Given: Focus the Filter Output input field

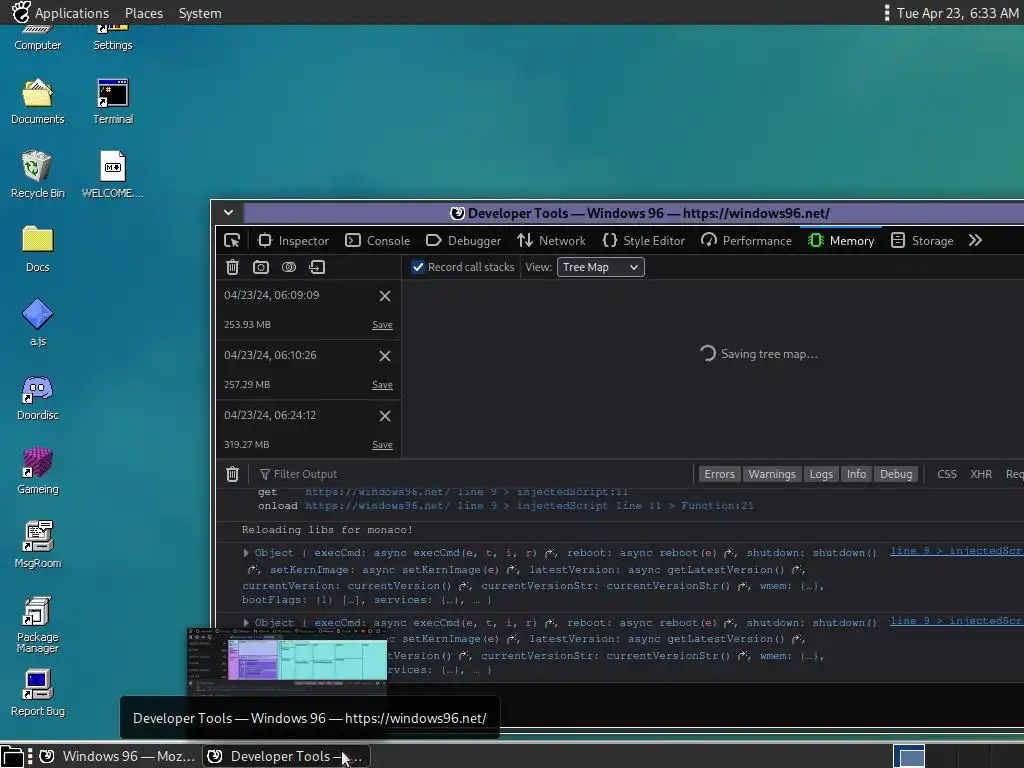Looking at the screenshot, I should coord(473,474).
